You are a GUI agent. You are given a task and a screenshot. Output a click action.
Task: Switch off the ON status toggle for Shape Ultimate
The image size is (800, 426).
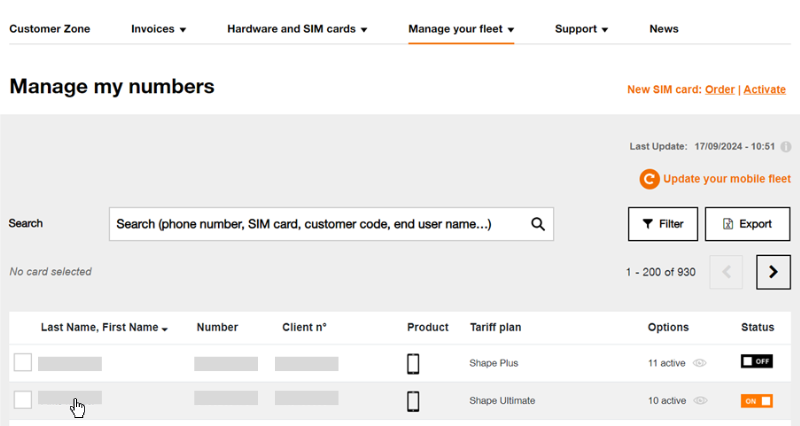click(757, 401)
